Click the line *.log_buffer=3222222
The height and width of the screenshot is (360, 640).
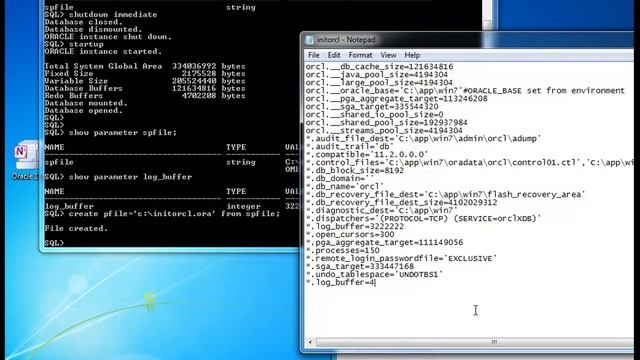coord(355,227)
